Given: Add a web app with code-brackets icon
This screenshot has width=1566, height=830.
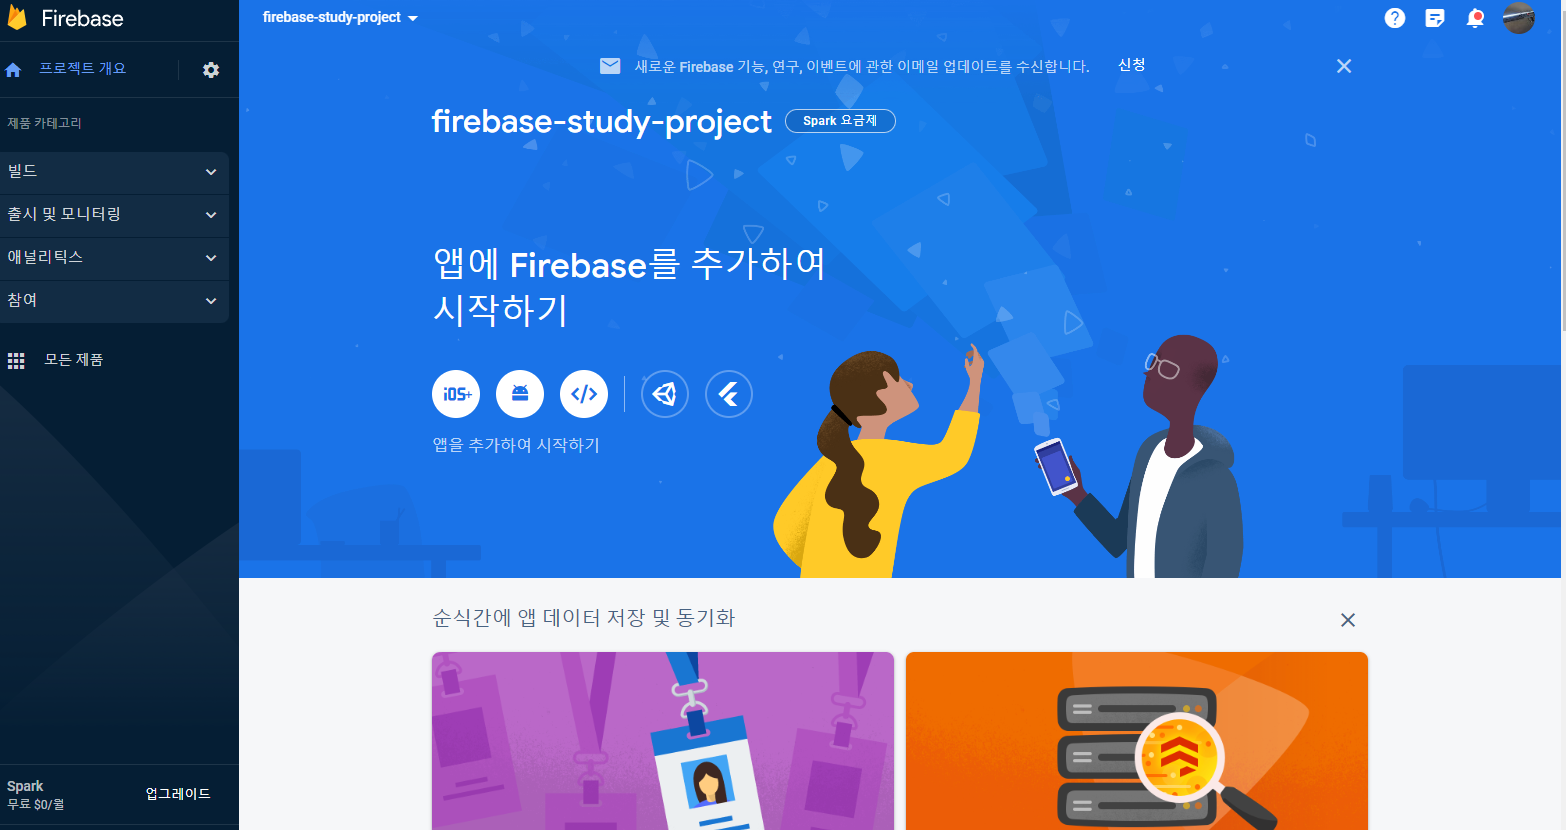Looking at the screenshot, I should (x=584, y=394).
